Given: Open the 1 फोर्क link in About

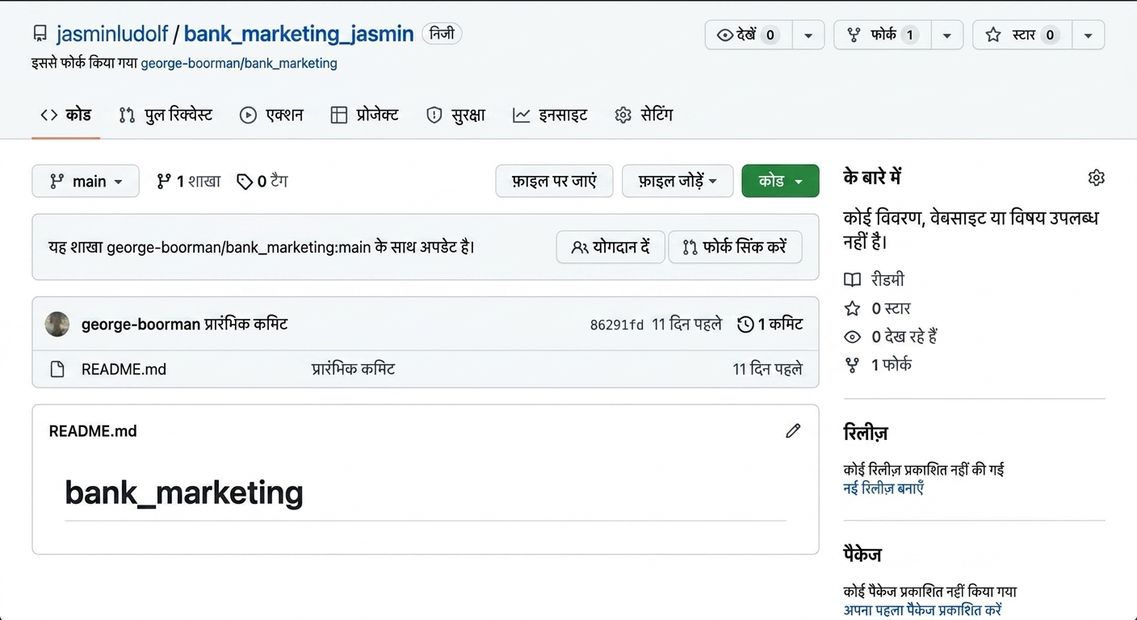Looking at the screenshot, I should [x=879, y=365].
